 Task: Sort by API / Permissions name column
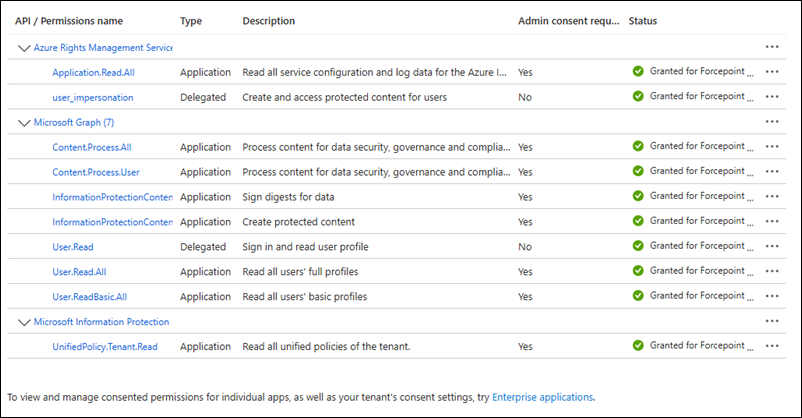tap(83, 21)
